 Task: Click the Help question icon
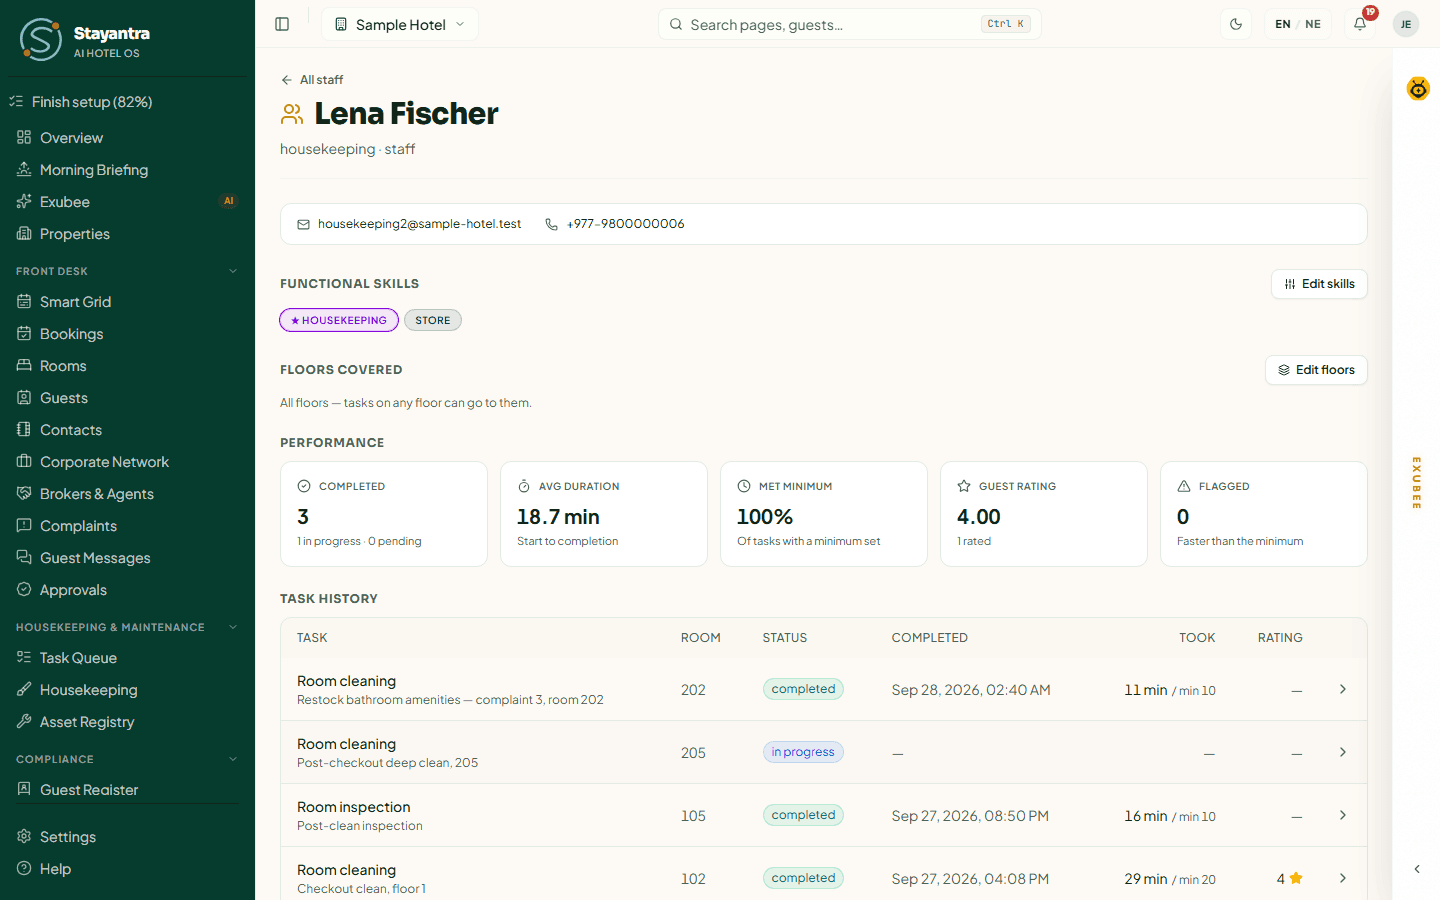[24, 868]
